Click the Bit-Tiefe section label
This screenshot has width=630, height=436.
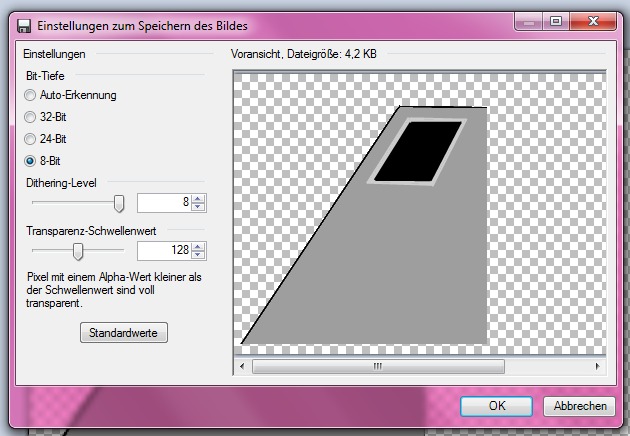tap(45, 76)
